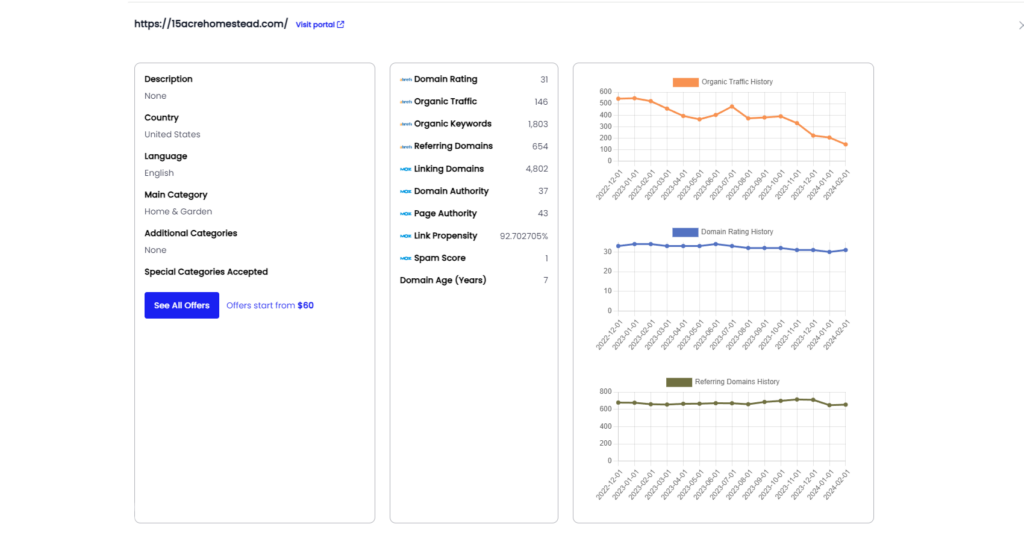Click the Ahrefs icon beside Domain Rating
This screenshot has height=542, width=1024.
coord(406,80)
